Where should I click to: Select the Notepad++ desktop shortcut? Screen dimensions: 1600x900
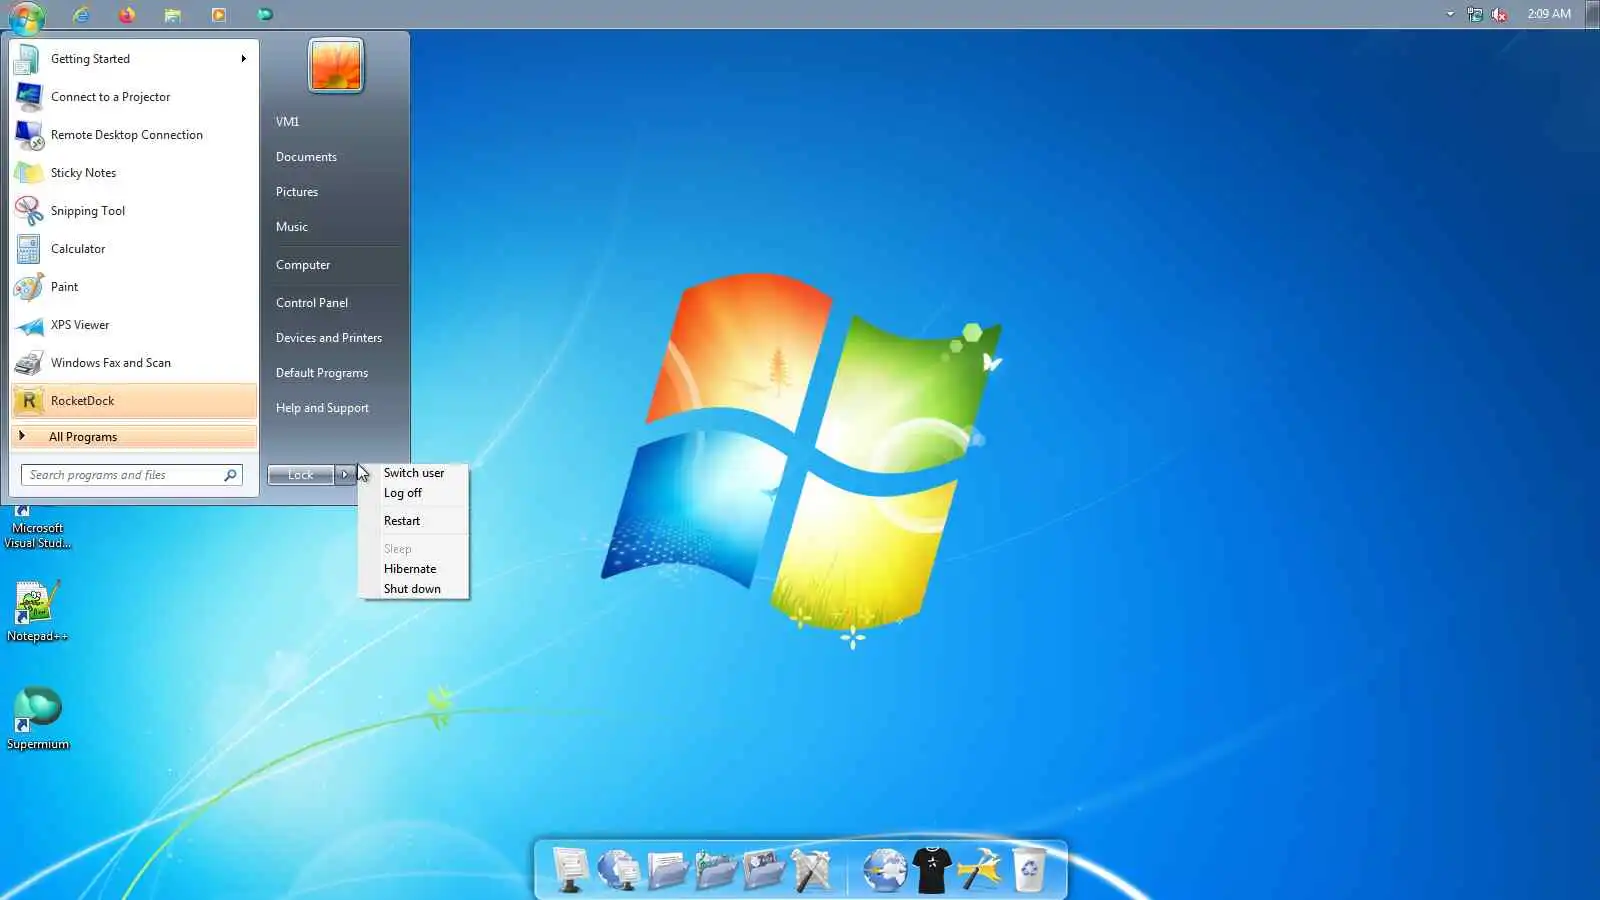coord(37,612)
